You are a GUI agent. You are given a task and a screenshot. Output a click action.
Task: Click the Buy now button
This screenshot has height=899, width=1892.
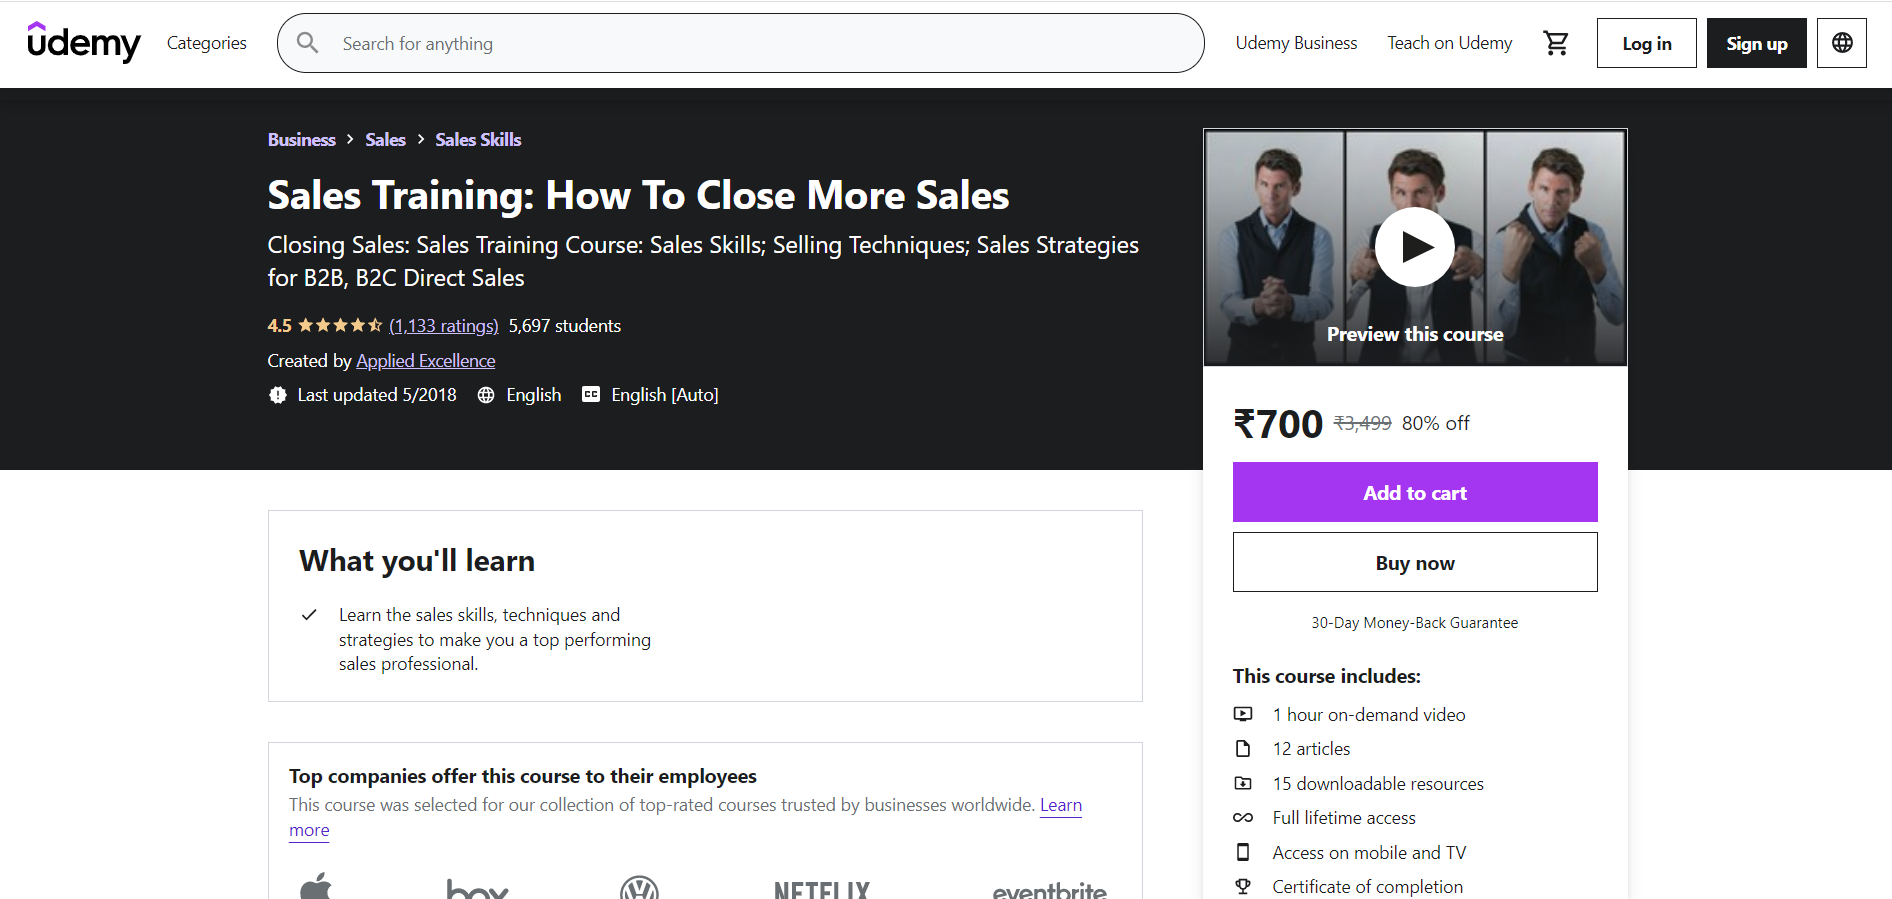[1414, 562]
